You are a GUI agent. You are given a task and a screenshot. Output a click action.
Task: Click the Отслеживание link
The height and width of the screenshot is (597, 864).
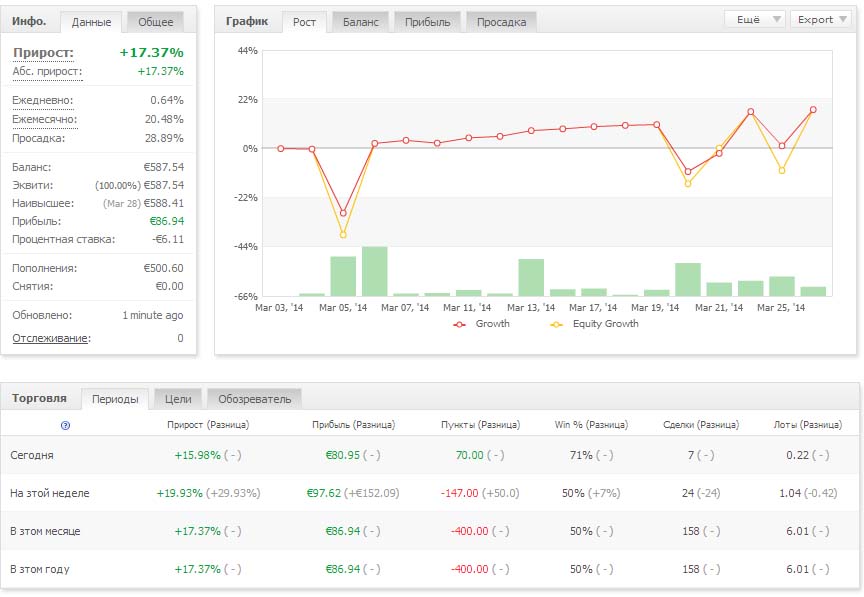tap(50, 338)
